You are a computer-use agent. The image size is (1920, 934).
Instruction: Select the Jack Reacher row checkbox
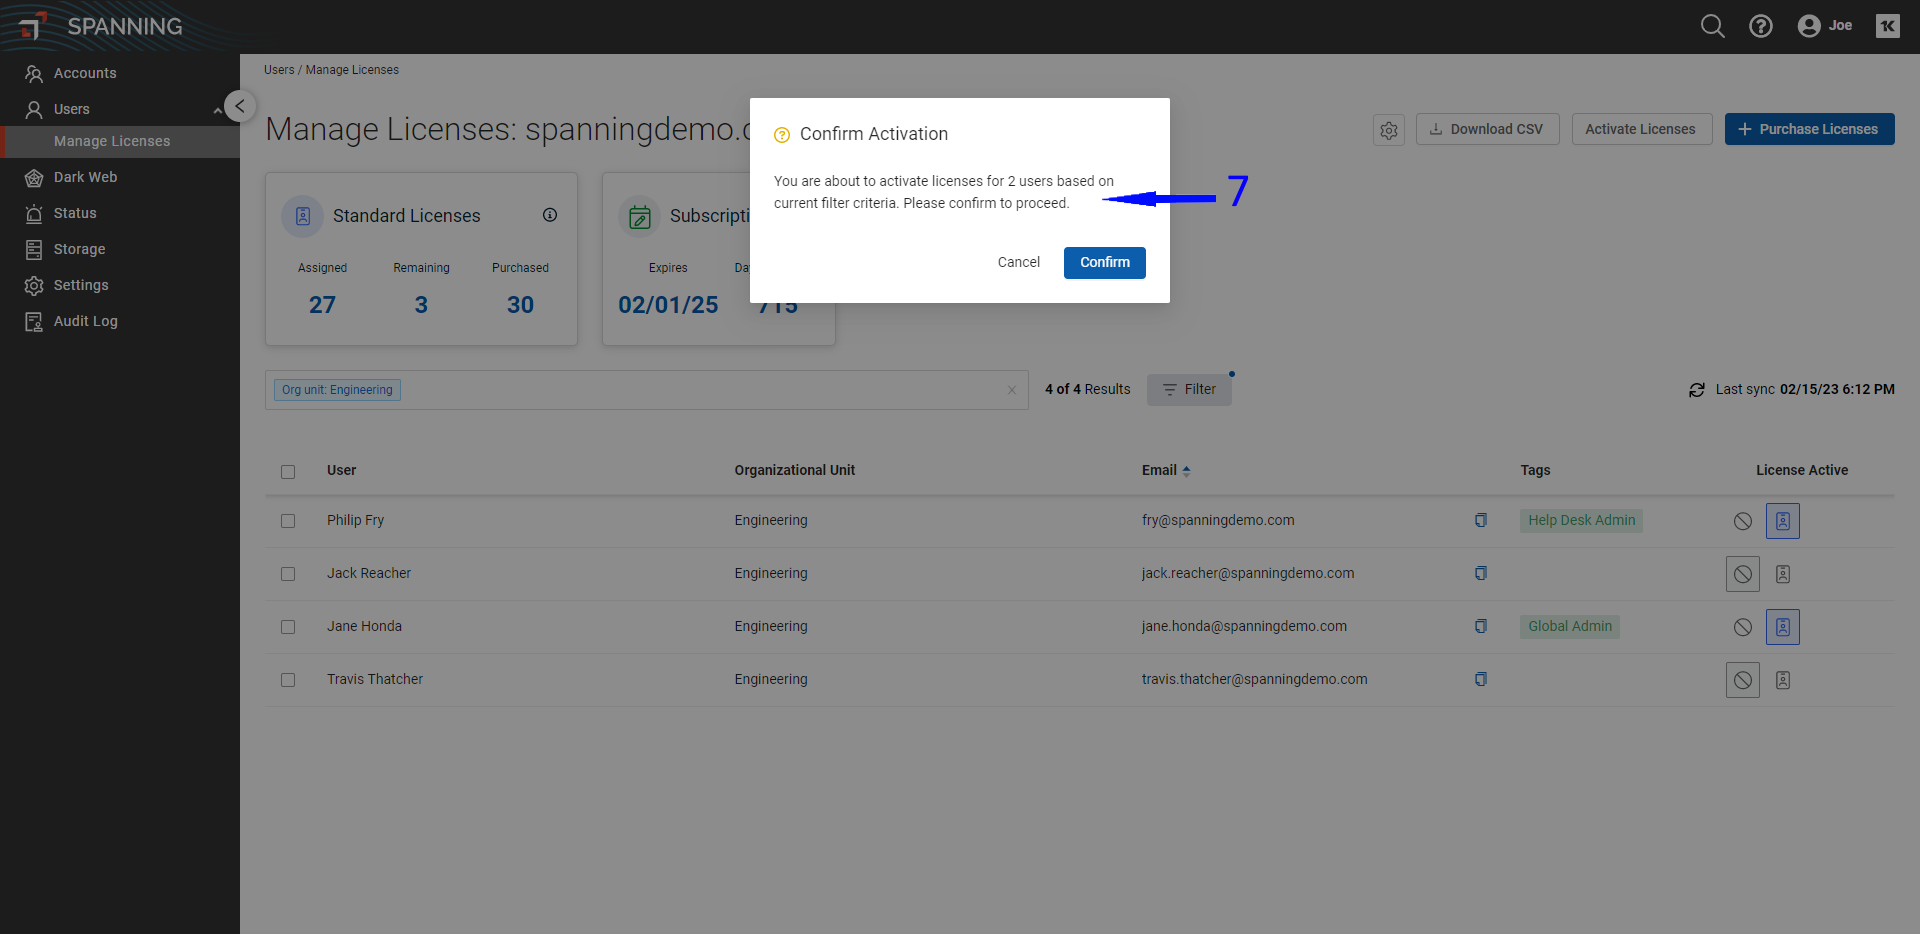click(x=288, y=574)
